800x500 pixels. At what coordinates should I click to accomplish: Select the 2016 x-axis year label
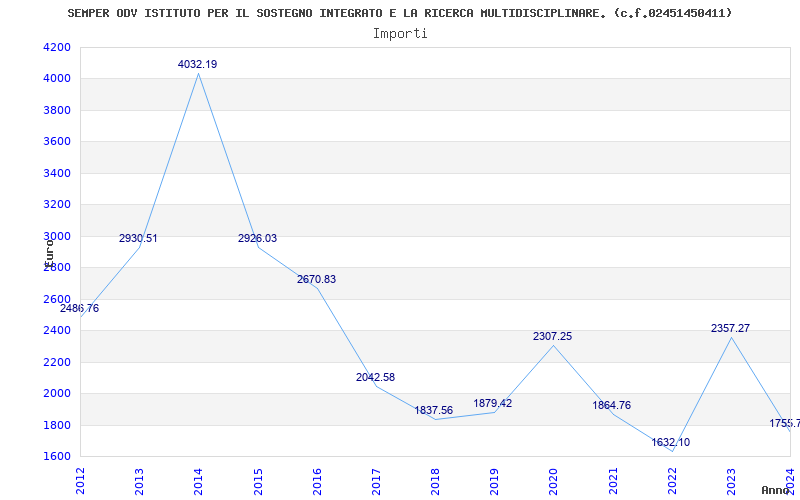coord(317,481)
